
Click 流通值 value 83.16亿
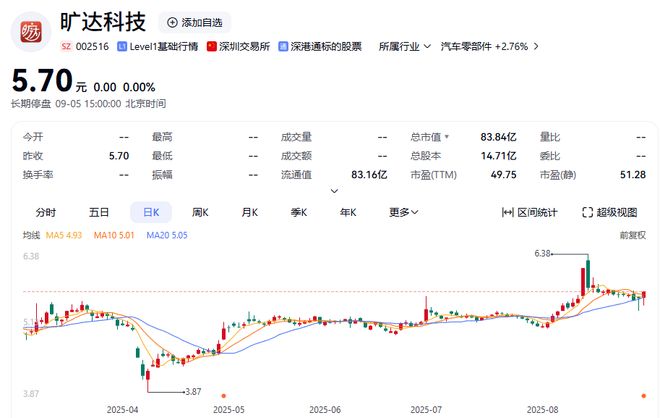(x=369, y=174)
